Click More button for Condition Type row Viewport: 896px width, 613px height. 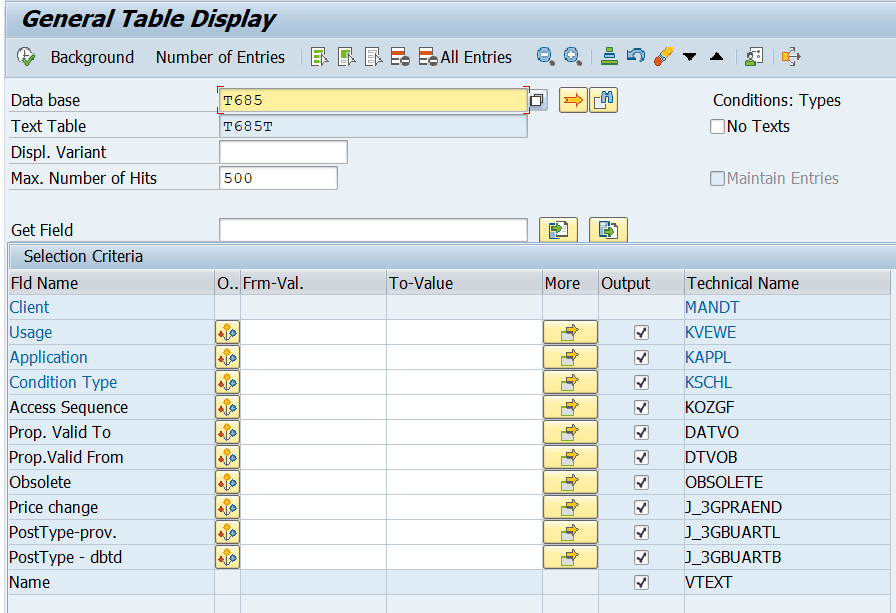point(570,382)
